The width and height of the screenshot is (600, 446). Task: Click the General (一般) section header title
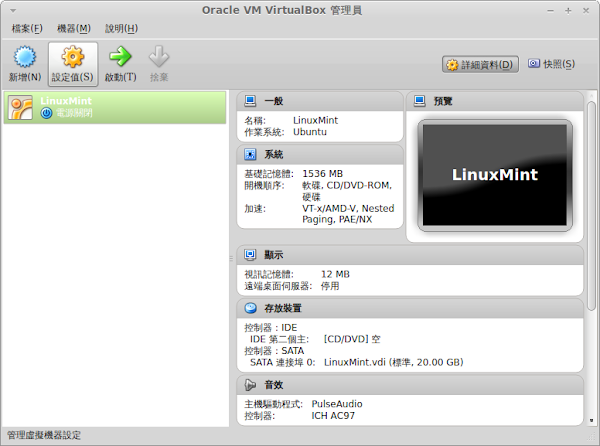(x=274, y=101)
